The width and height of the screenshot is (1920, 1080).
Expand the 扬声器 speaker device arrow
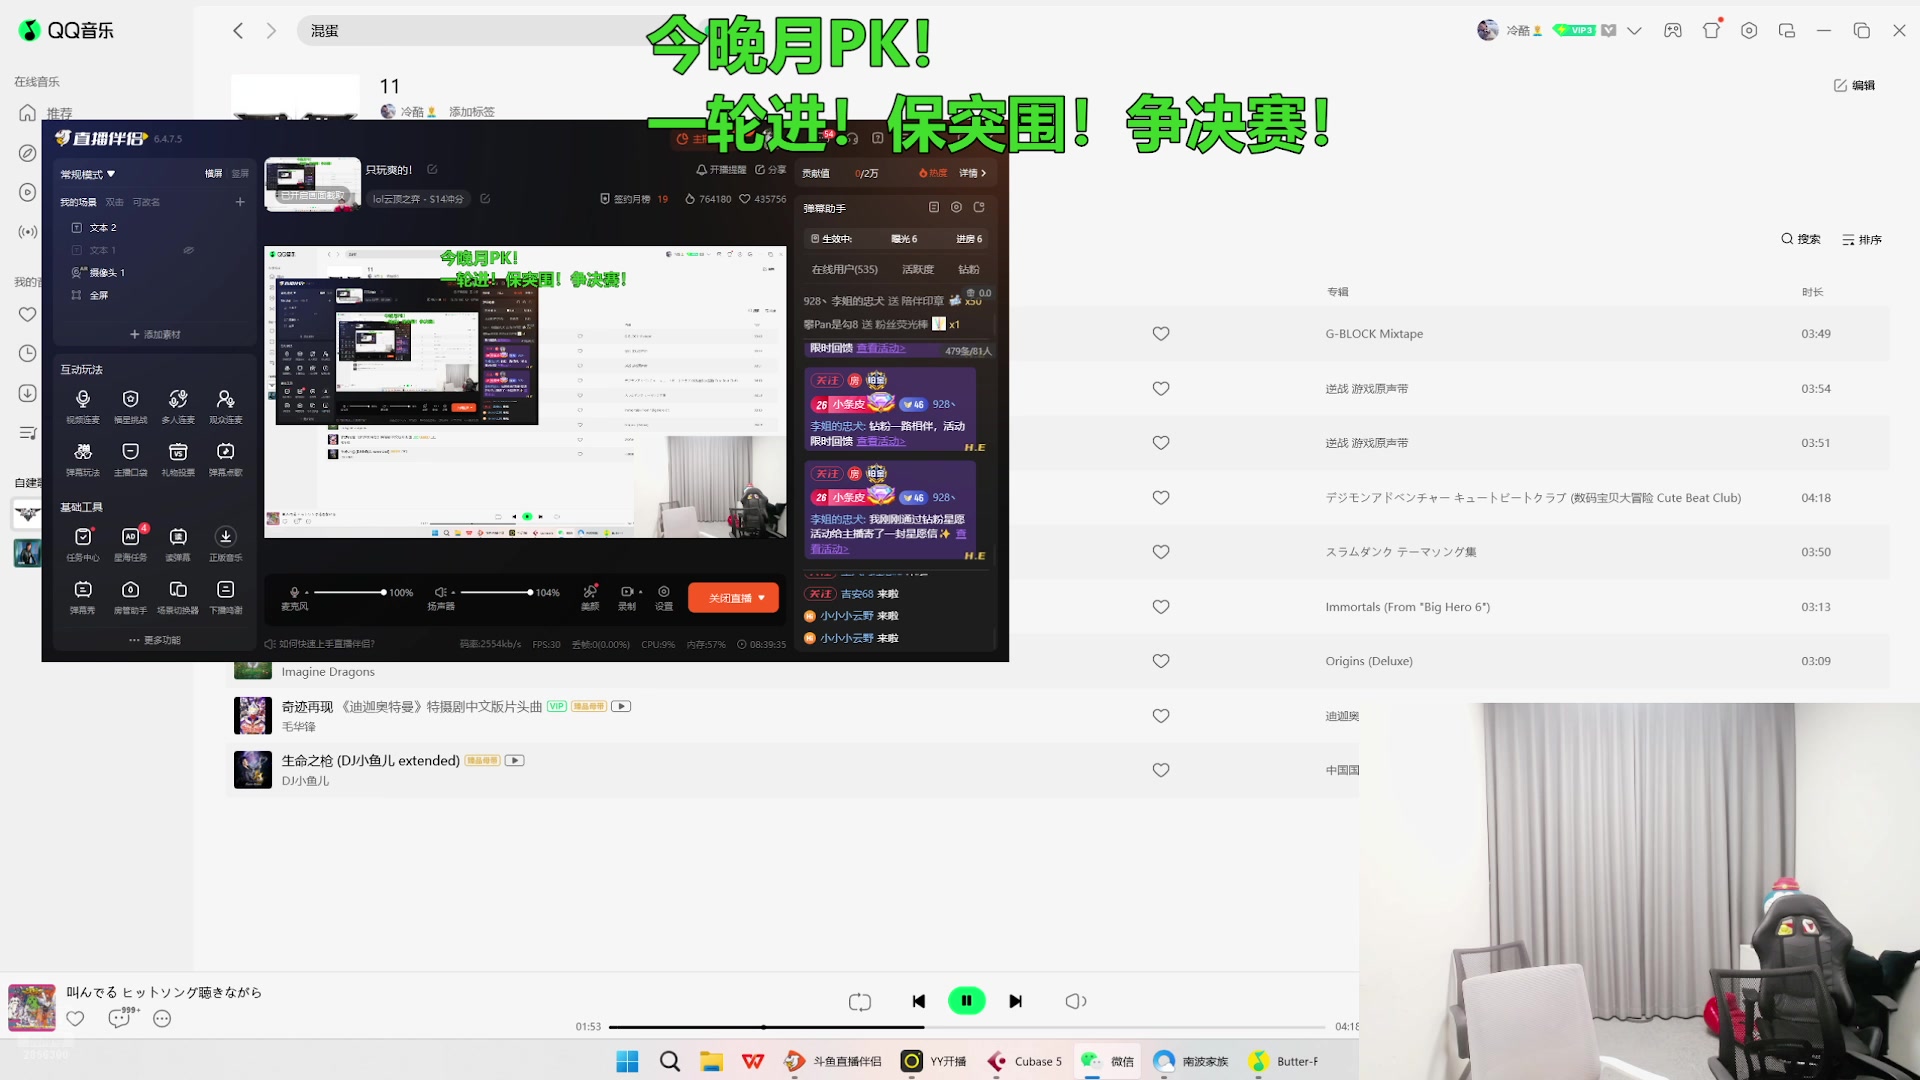453,592
